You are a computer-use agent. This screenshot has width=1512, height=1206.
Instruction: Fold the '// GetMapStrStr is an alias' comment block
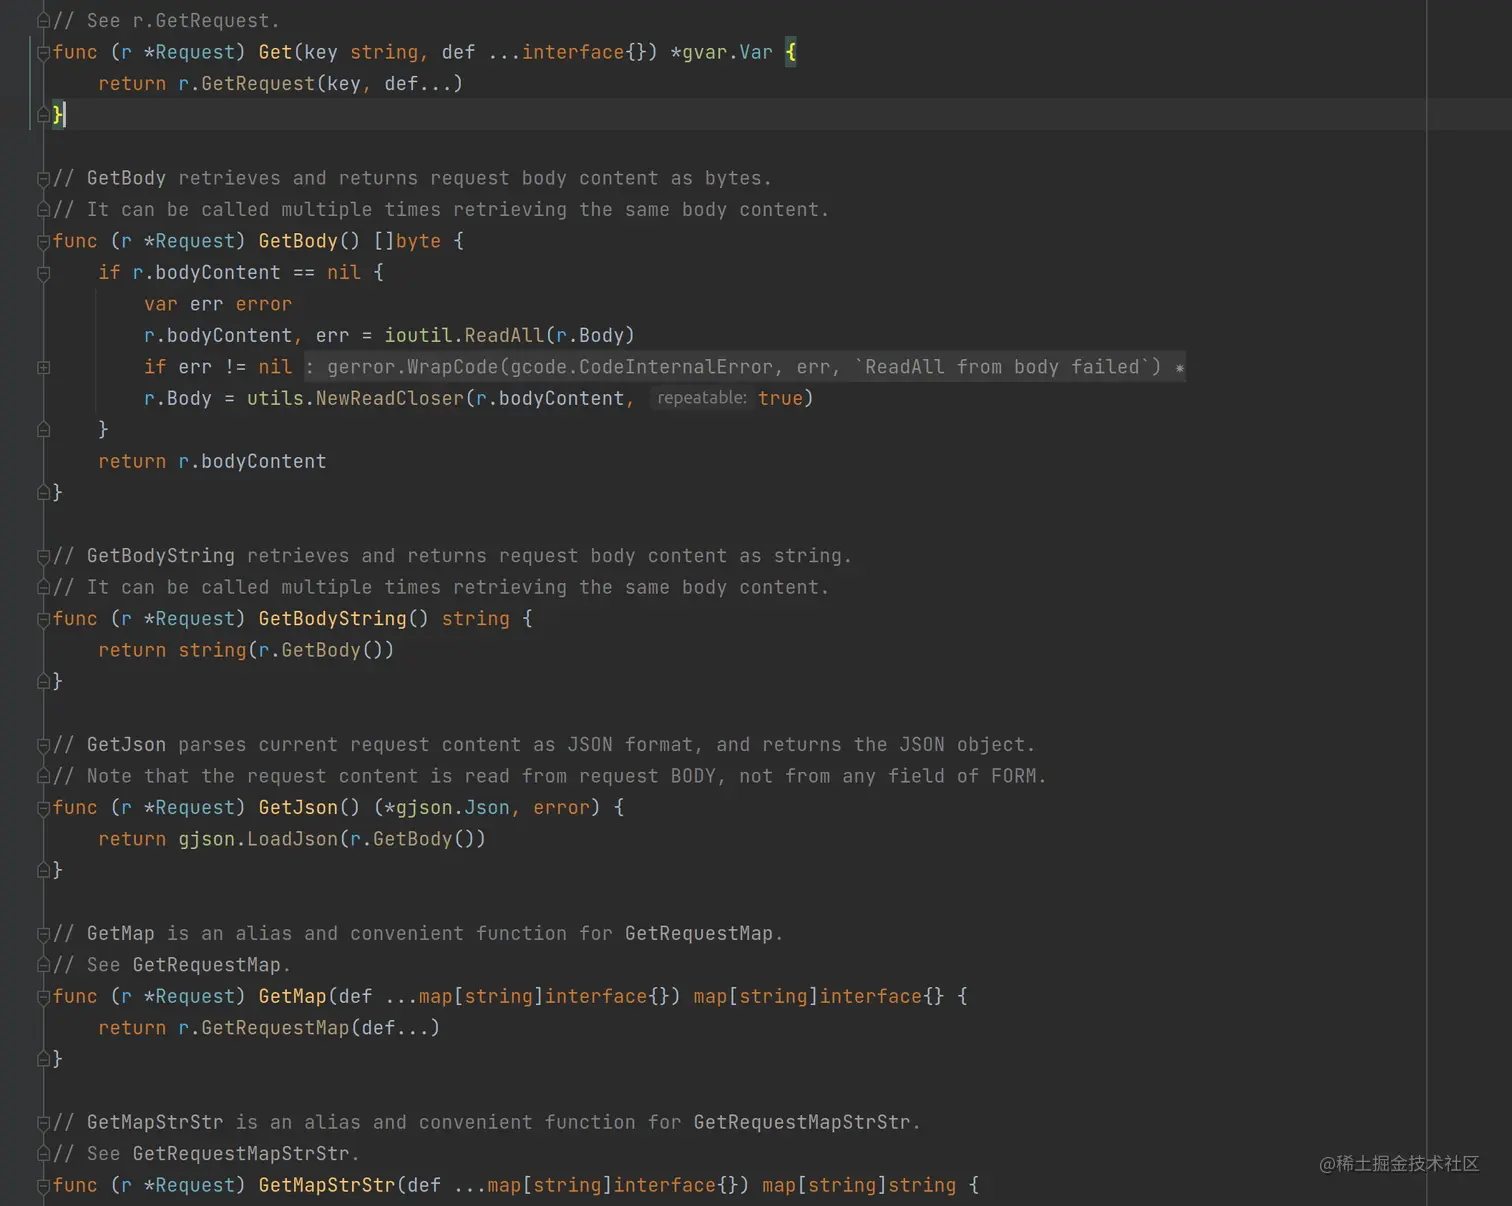[x=43, y=1123]
